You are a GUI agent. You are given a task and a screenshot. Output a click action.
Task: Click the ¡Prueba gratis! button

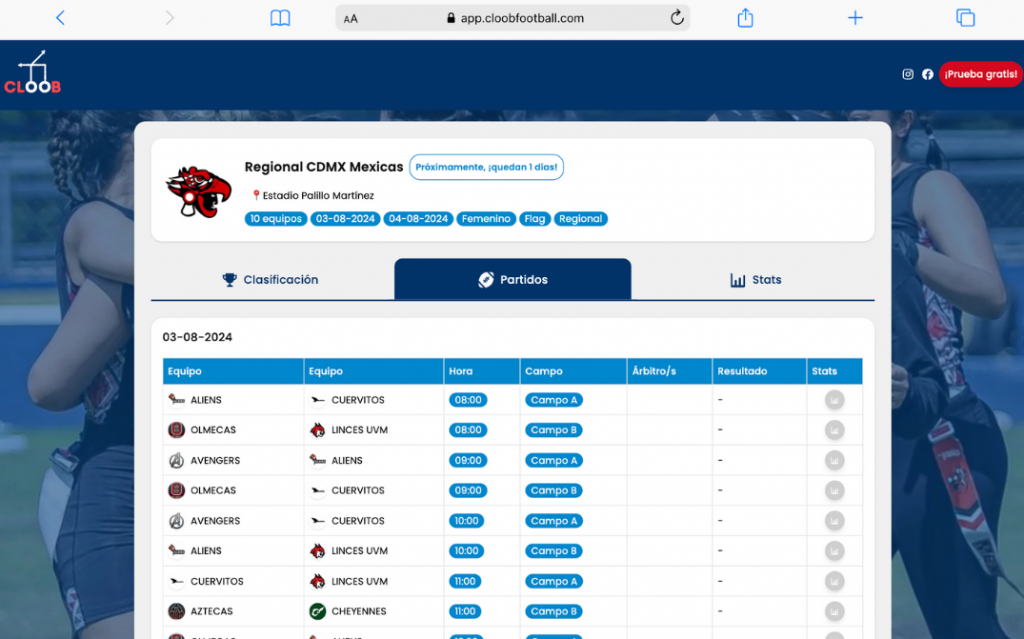tap(980, 74)
